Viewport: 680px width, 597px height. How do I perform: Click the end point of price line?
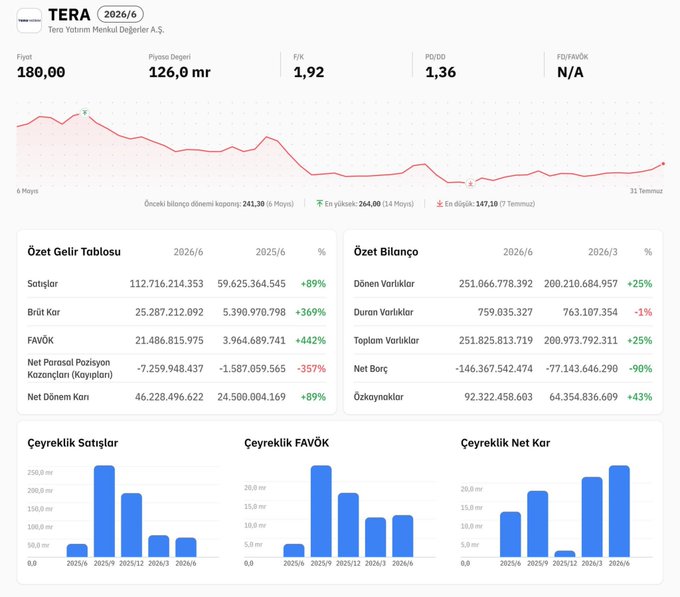663,164
